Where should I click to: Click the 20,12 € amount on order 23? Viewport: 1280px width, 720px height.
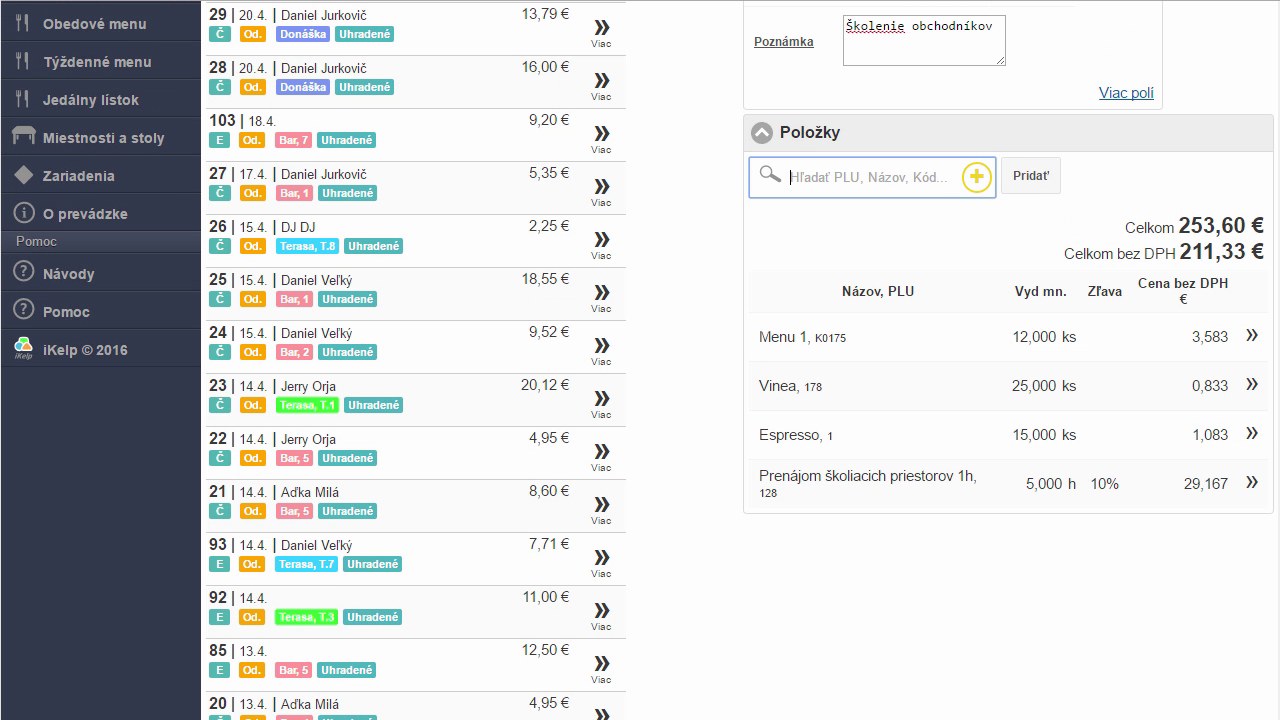(545, 385)
